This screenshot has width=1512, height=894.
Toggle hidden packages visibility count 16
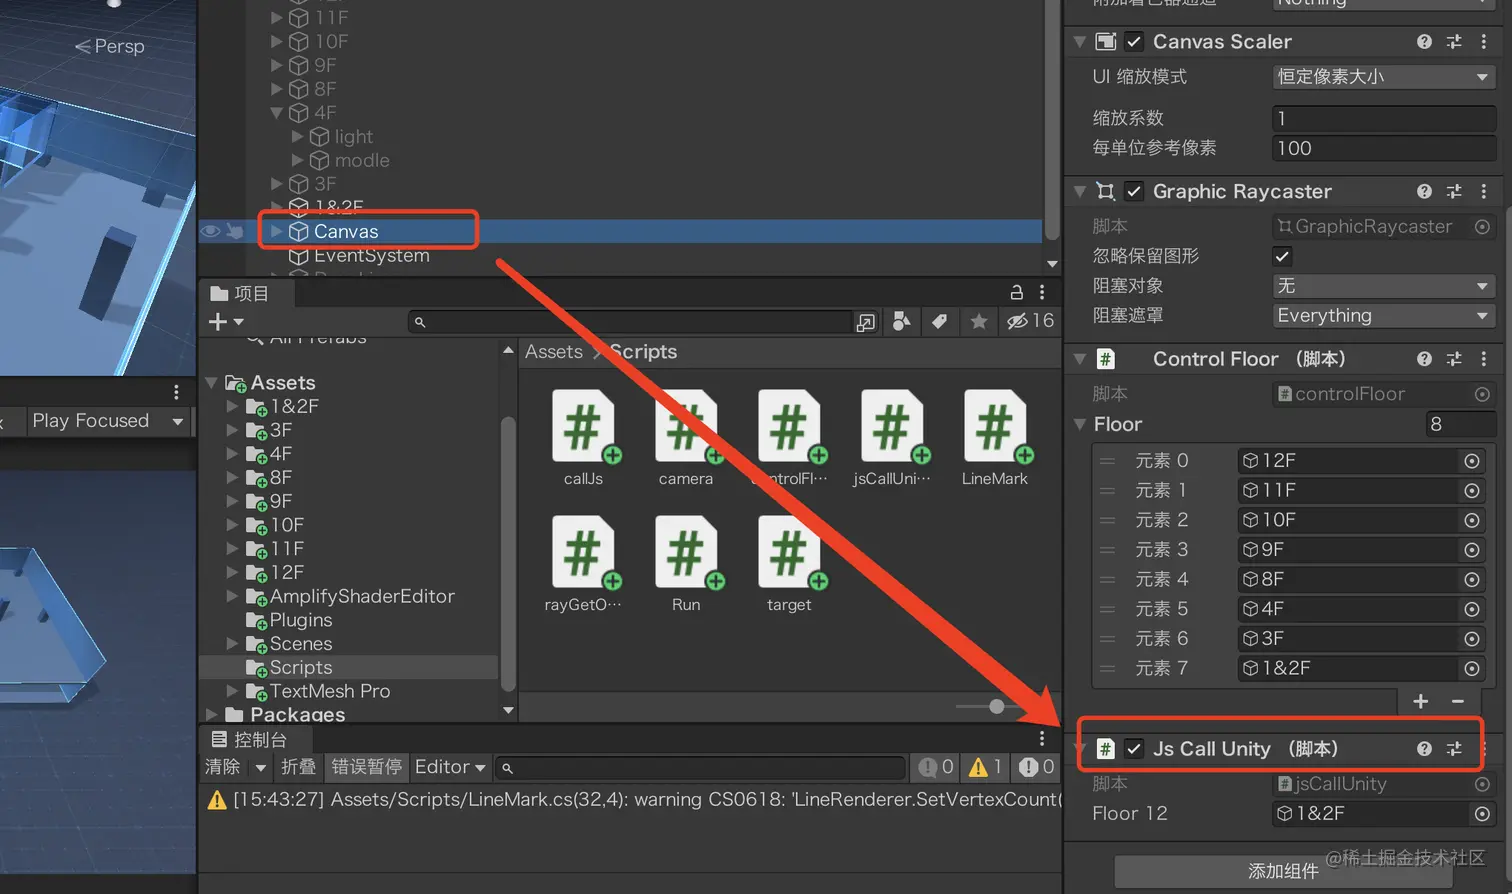(x=1030, y=321)
